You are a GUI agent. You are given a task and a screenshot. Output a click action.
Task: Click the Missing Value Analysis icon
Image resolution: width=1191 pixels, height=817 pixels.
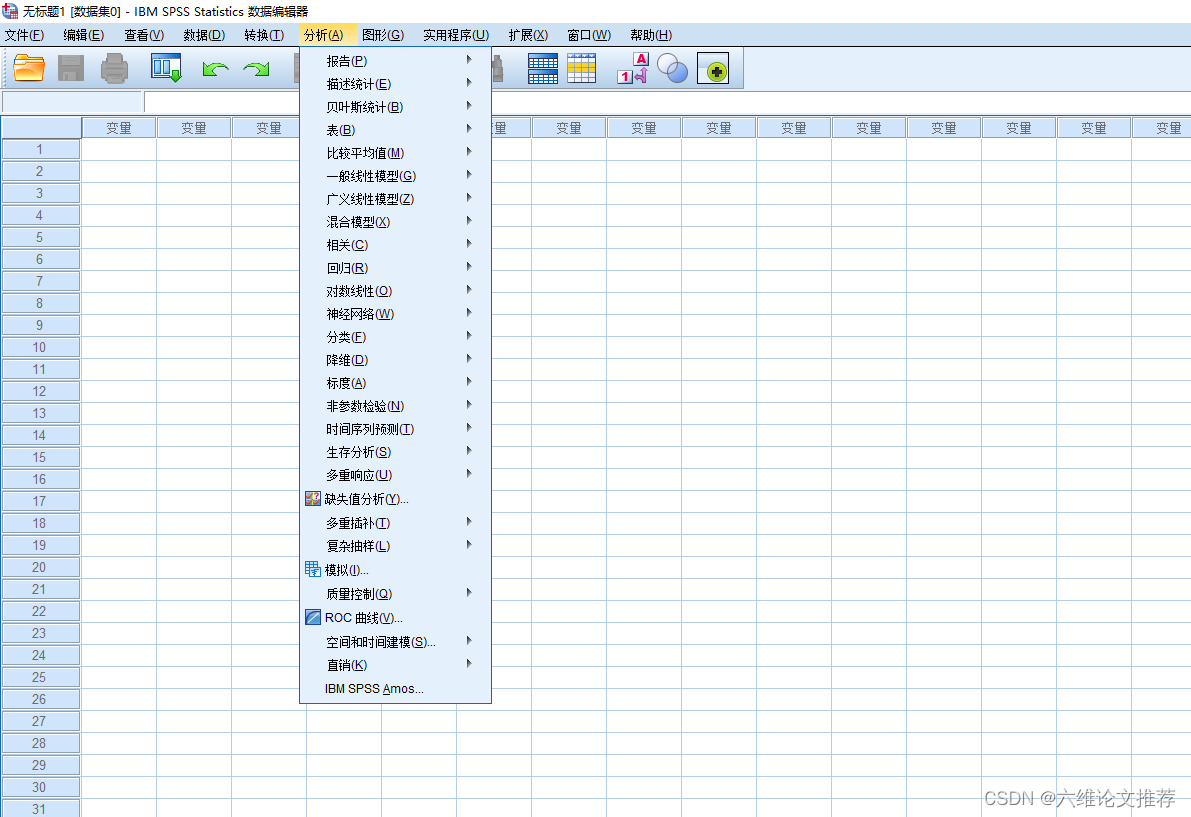[313, 499]
